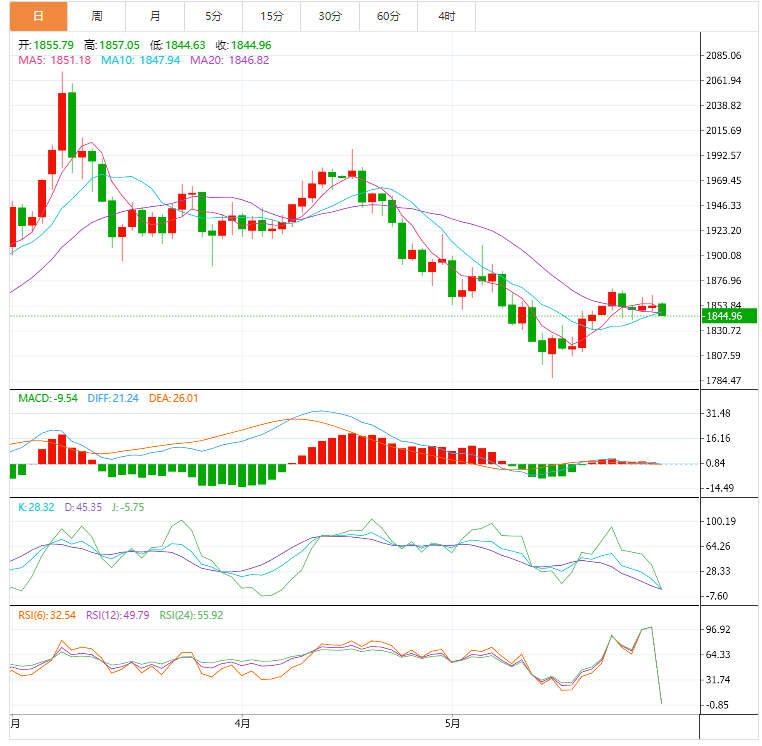Open the 30分 timeframe tab
This screenshot has width=762, height=746.
[330, 17]
